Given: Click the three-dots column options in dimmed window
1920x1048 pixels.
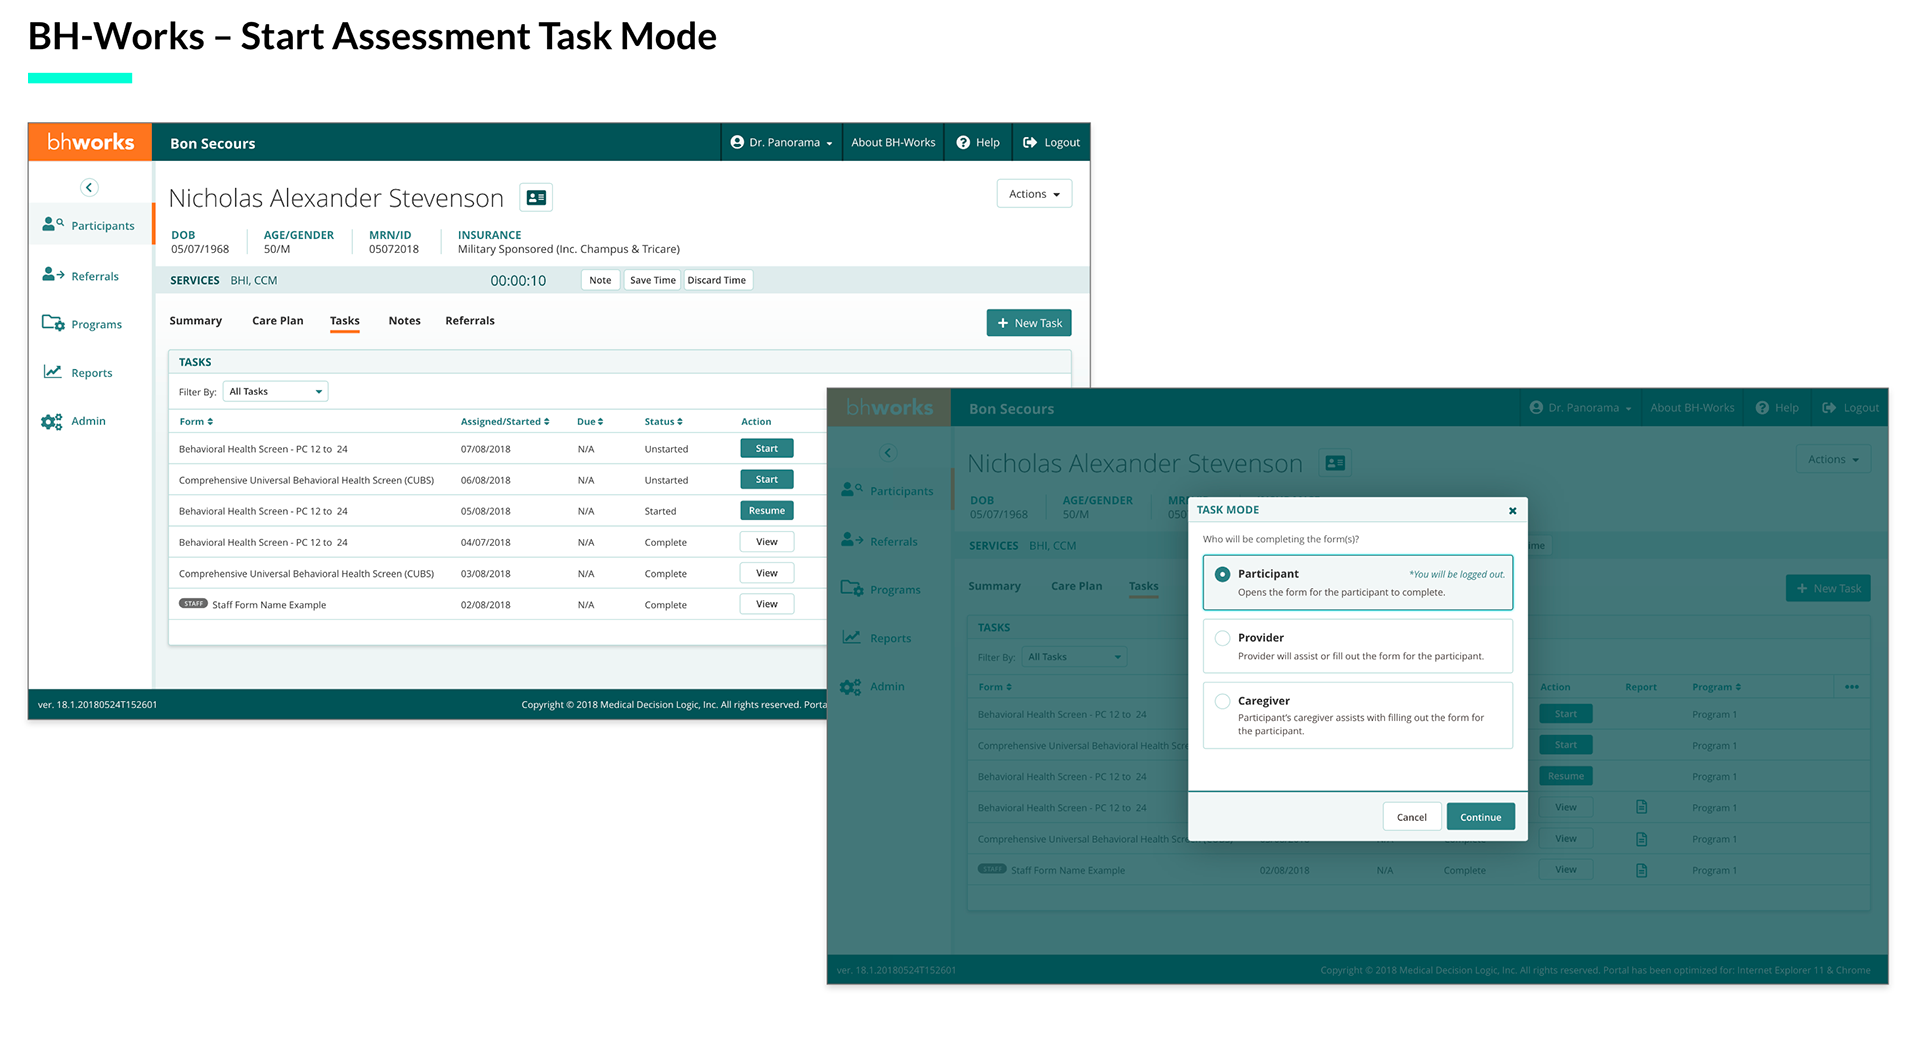Looking at the screenshot, I should click(1851, 687).
